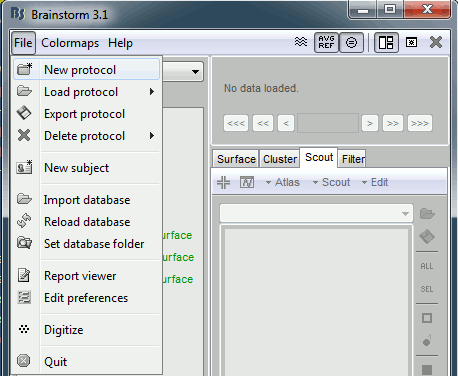The width and height of the screenshot is (458, 376).
Task: Click the Import database folder icon
Action: click(x=24, y=199)
